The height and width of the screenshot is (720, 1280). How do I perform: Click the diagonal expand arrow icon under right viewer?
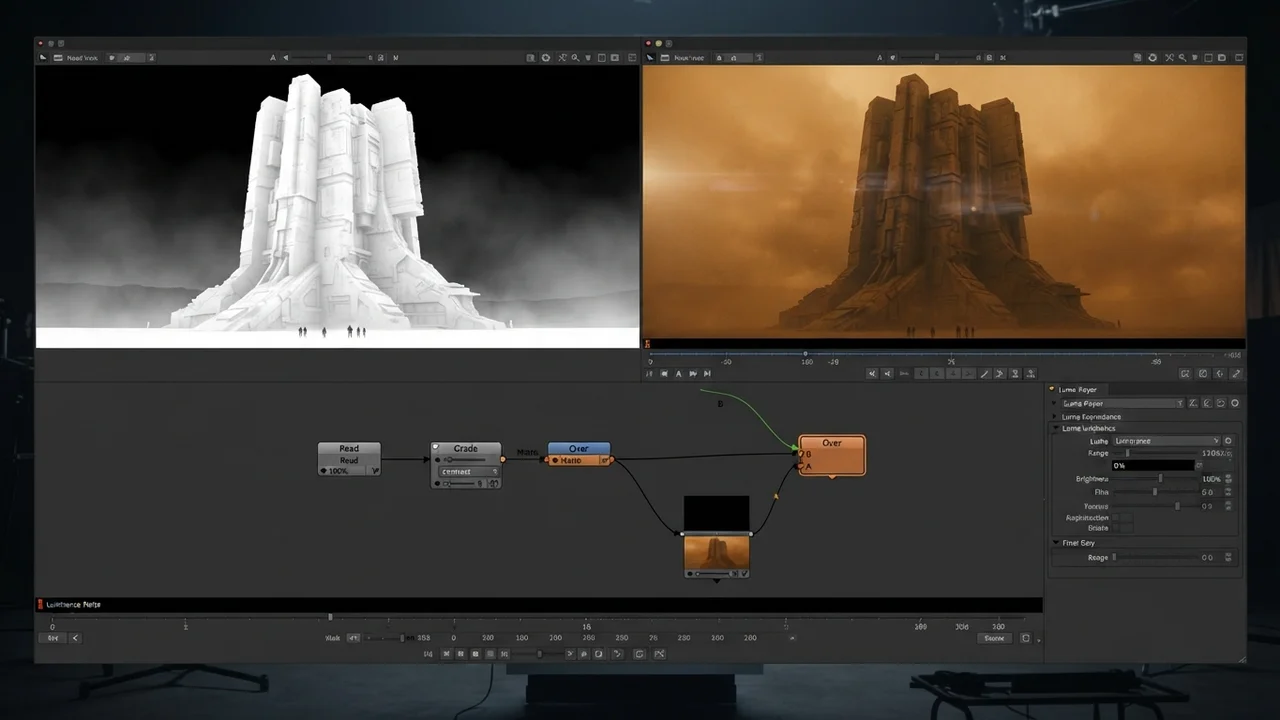coord(1236,373)
